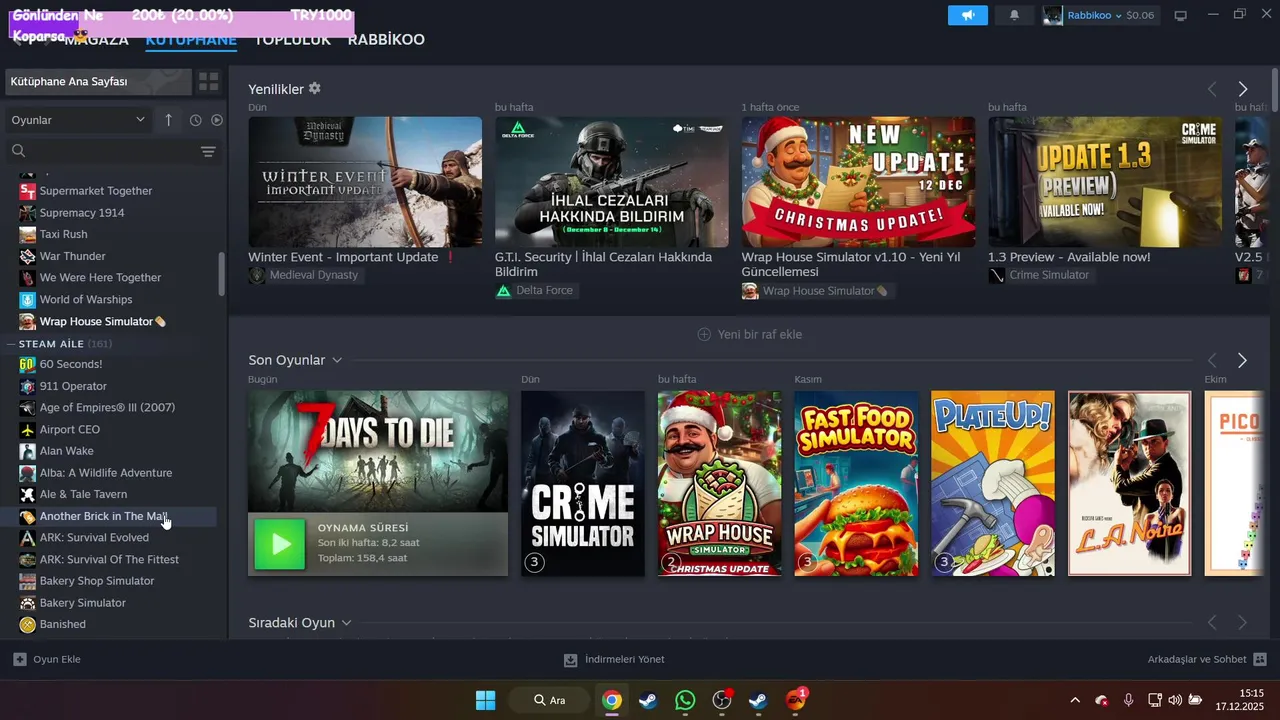Image resolution: width=1280 pixels, height=720 pixels.
Task: Click the library search input field
Action: pos(110,151)
